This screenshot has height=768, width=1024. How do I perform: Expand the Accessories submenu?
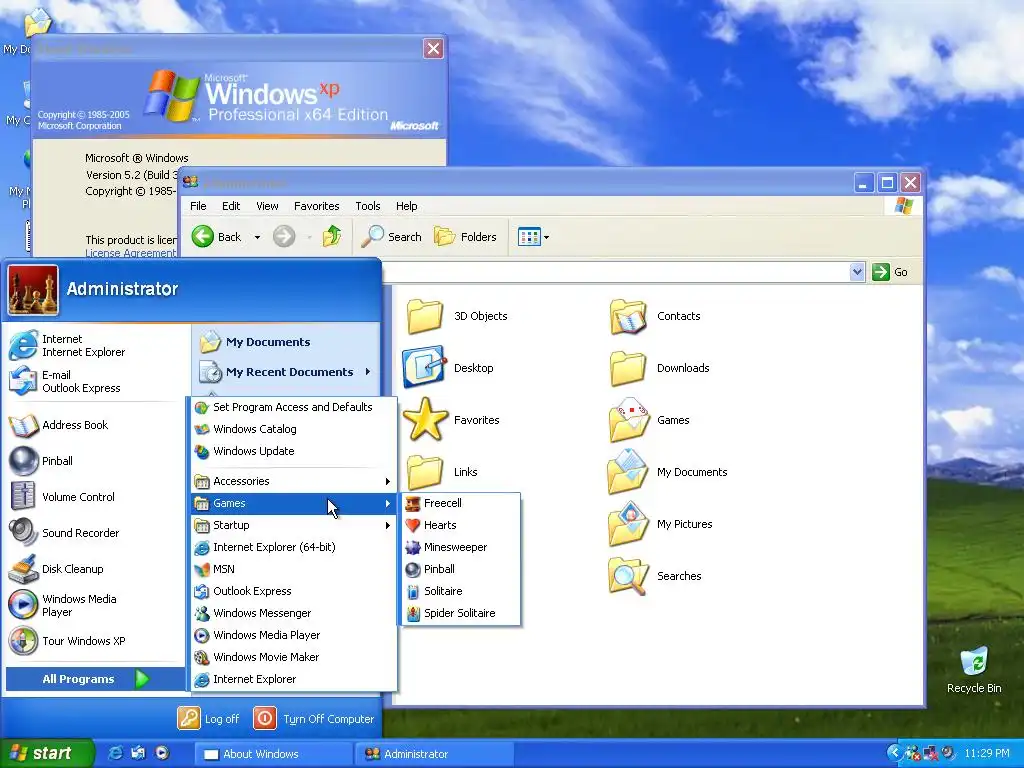pyautogui.click(x=294, y=481)
